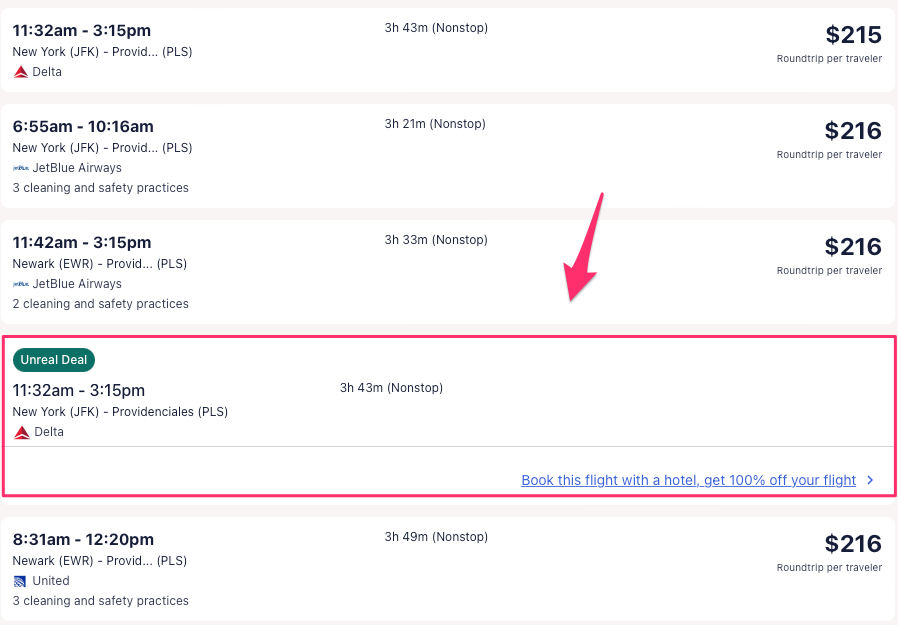This screenshot has height=625, width=898.
Task: Click the Delta logo on the $215 flight
Action: click(21, 72)
